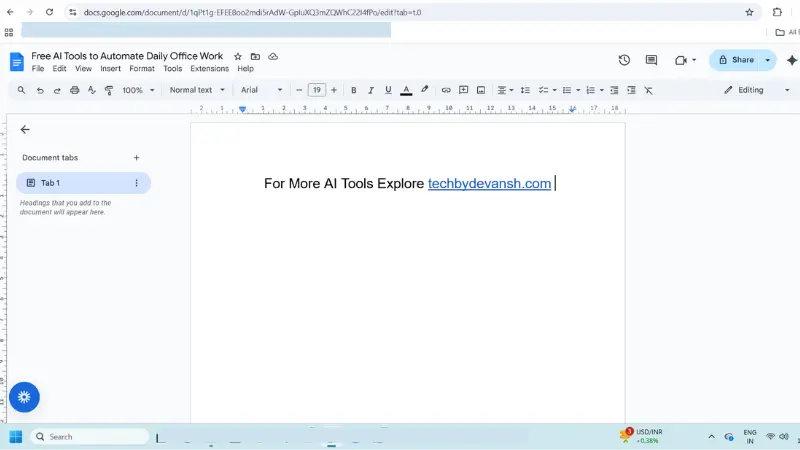Expand the numbered list options arrow

[602, 90]
